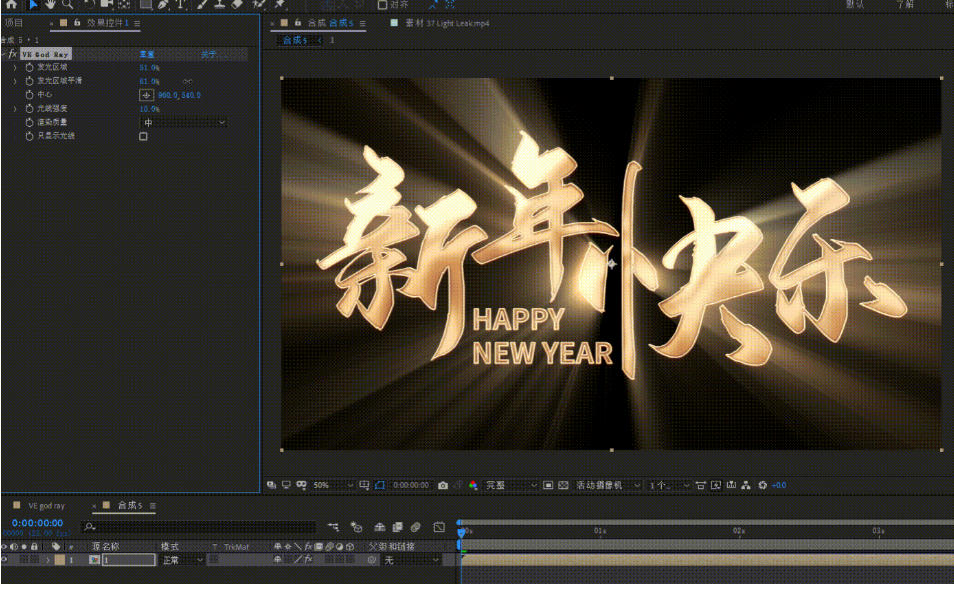The width and height of the screenshot is (954, 590).
Task: Click the stopwatch next to 光线强度
Action: 29,109
